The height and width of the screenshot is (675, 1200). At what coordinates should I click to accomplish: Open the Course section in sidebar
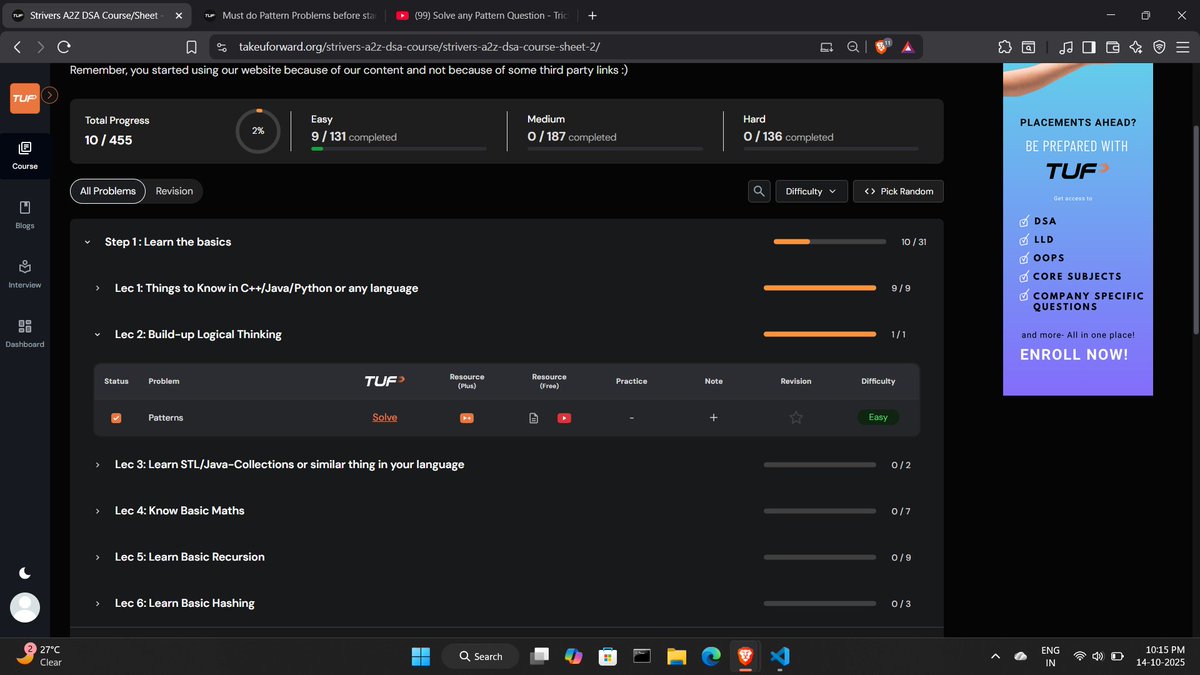25,155
